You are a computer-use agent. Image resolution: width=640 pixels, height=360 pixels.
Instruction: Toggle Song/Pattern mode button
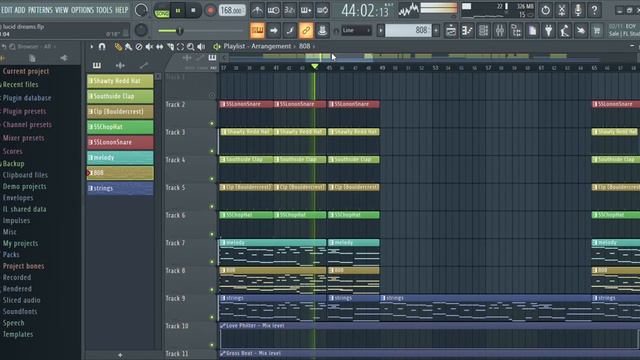[x=162, y=11]
